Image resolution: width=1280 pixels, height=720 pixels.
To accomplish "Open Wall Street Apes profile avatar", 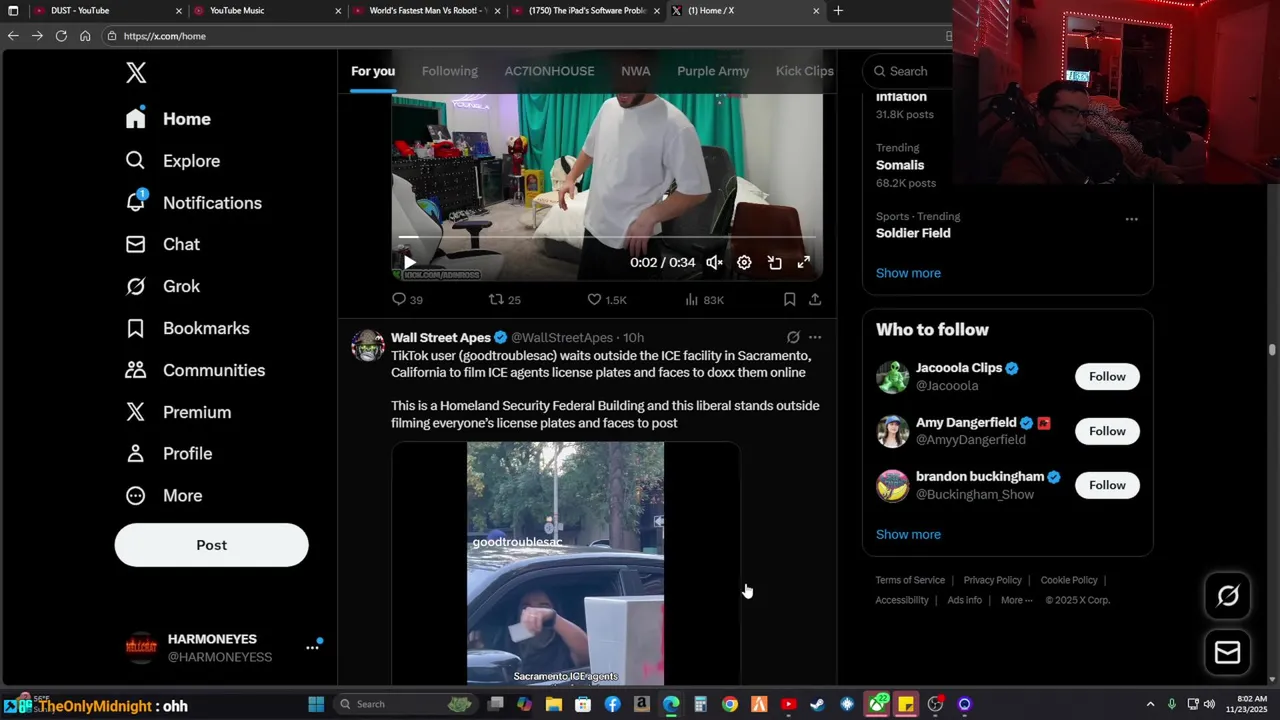I will click(368, 345).
